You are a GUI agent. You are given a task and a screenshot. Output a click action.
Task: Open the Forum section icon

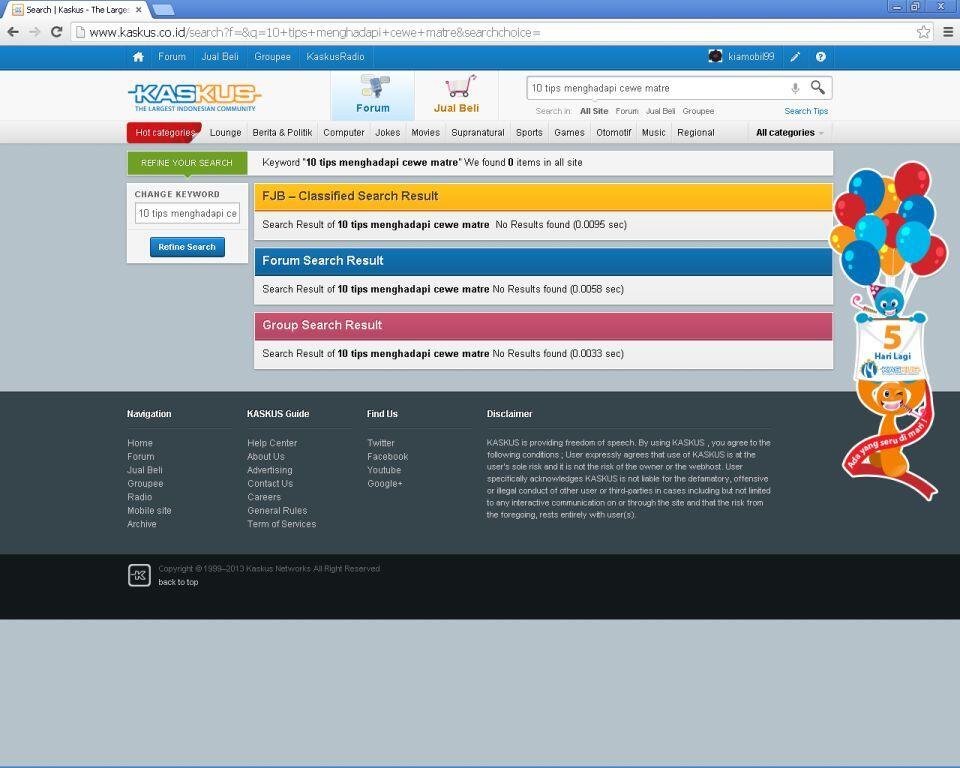[373, 95]
